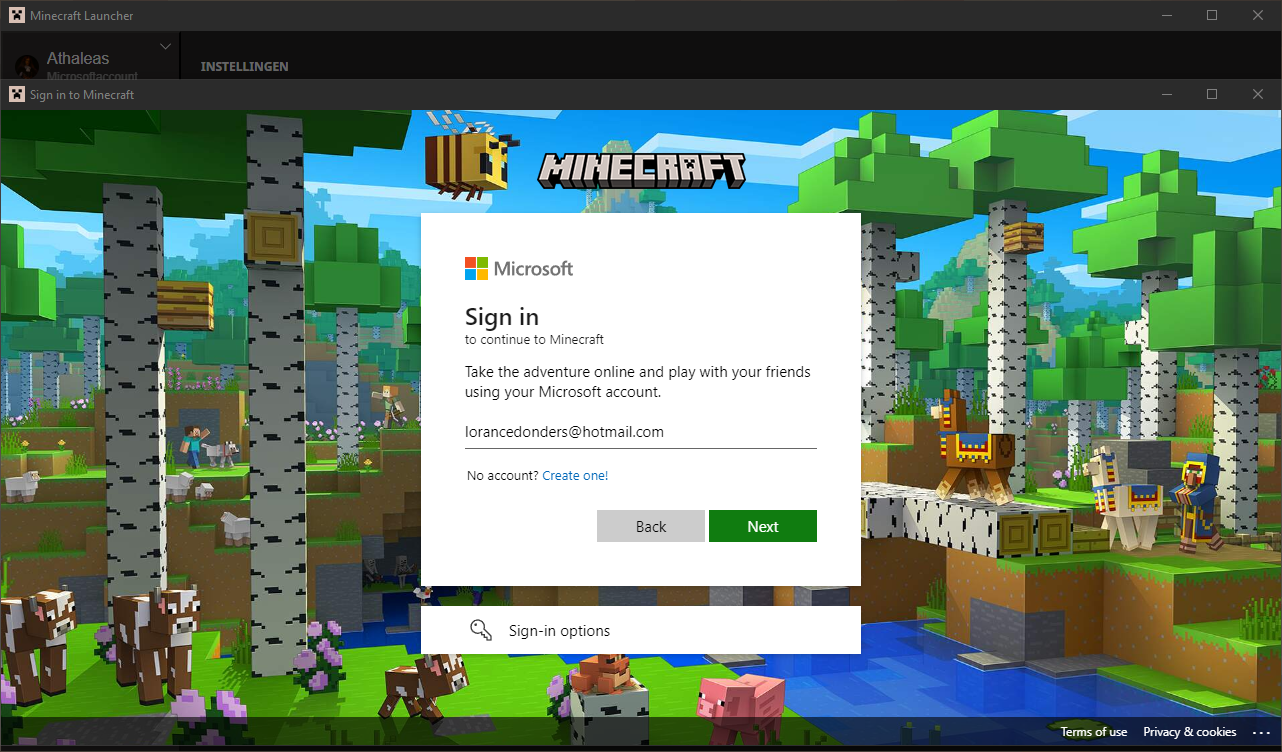Click the Athaleas profile avatar
1282x752 pixels.
pyautogui.click(x=28, y=65)
